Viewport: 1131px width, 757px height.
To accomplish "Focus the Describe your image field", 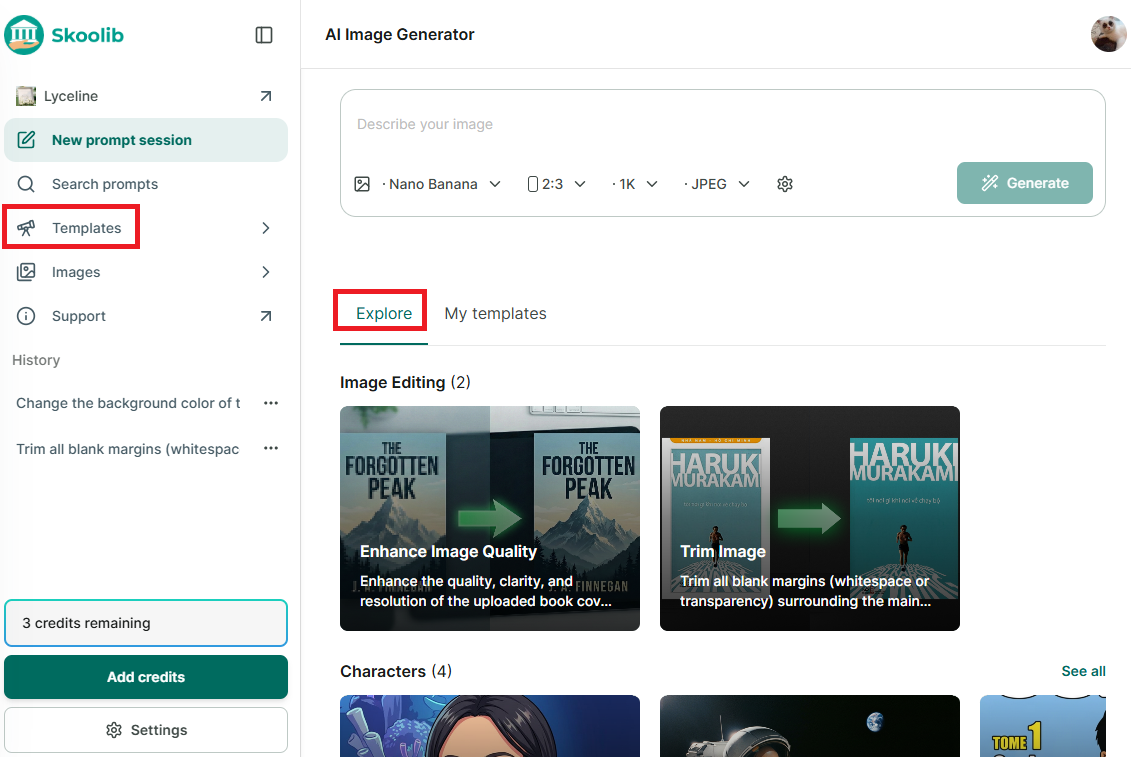I will tap(722, 124).
